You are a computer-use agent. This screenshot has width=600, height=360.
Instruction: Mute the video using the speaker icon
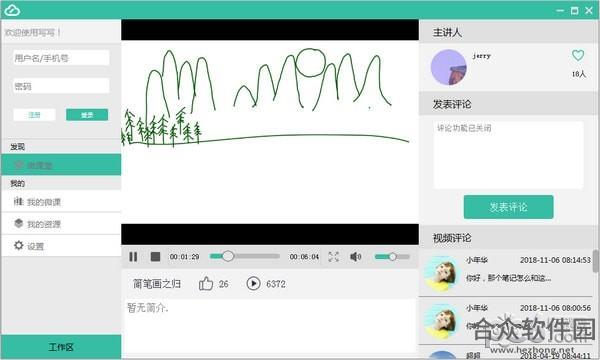355,257
